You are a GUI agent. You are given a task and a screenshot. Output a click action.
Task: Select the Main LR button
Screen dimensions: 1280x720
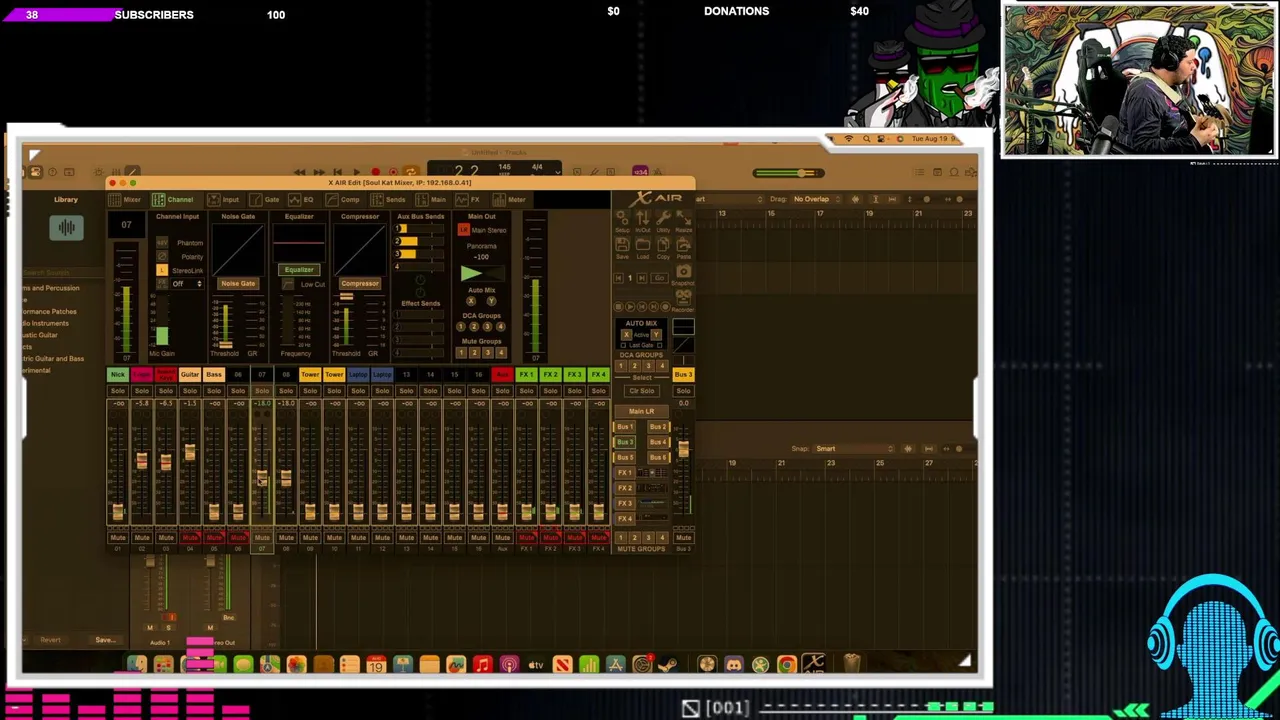pyautogui.click(x=641, y=412)
